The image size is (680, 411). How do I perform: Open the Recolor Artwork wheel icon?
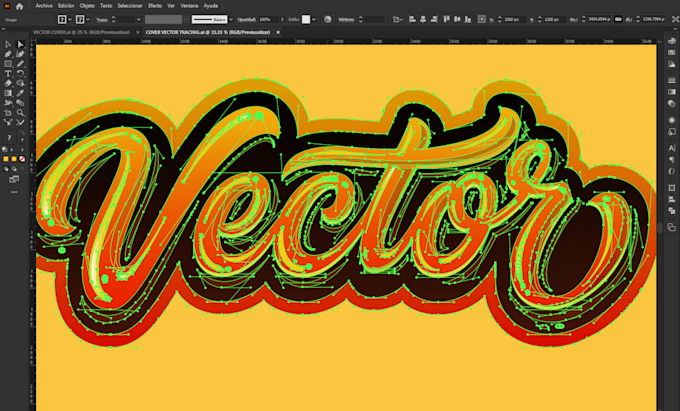coord(327,20)
